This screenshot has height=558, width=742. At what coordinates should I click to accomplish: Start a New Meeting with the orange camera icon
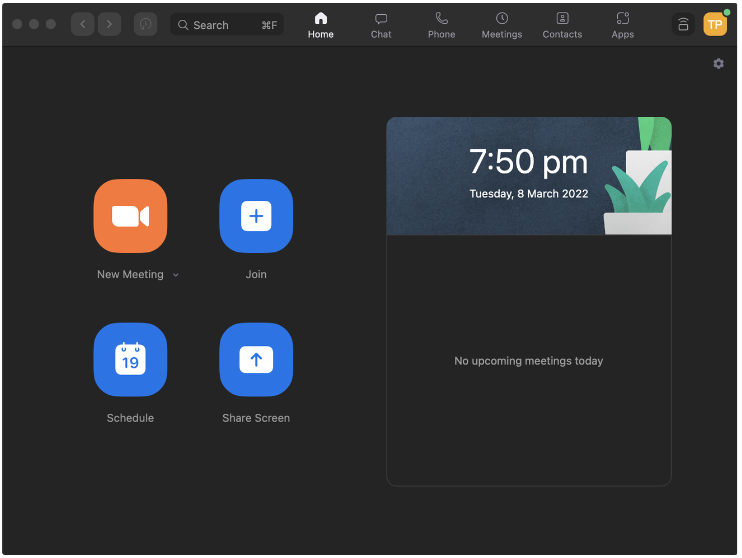click(x=130, y=216)
